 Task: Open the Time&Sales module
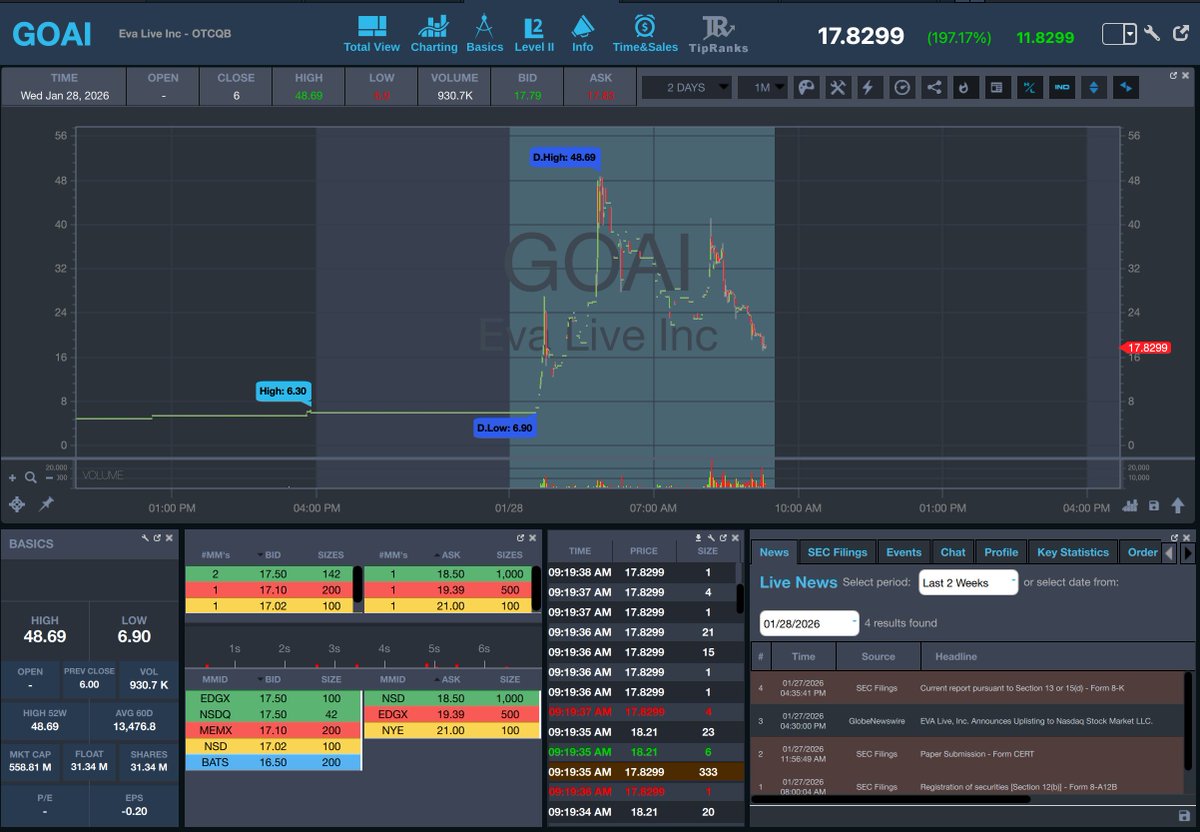click(645, 34)
